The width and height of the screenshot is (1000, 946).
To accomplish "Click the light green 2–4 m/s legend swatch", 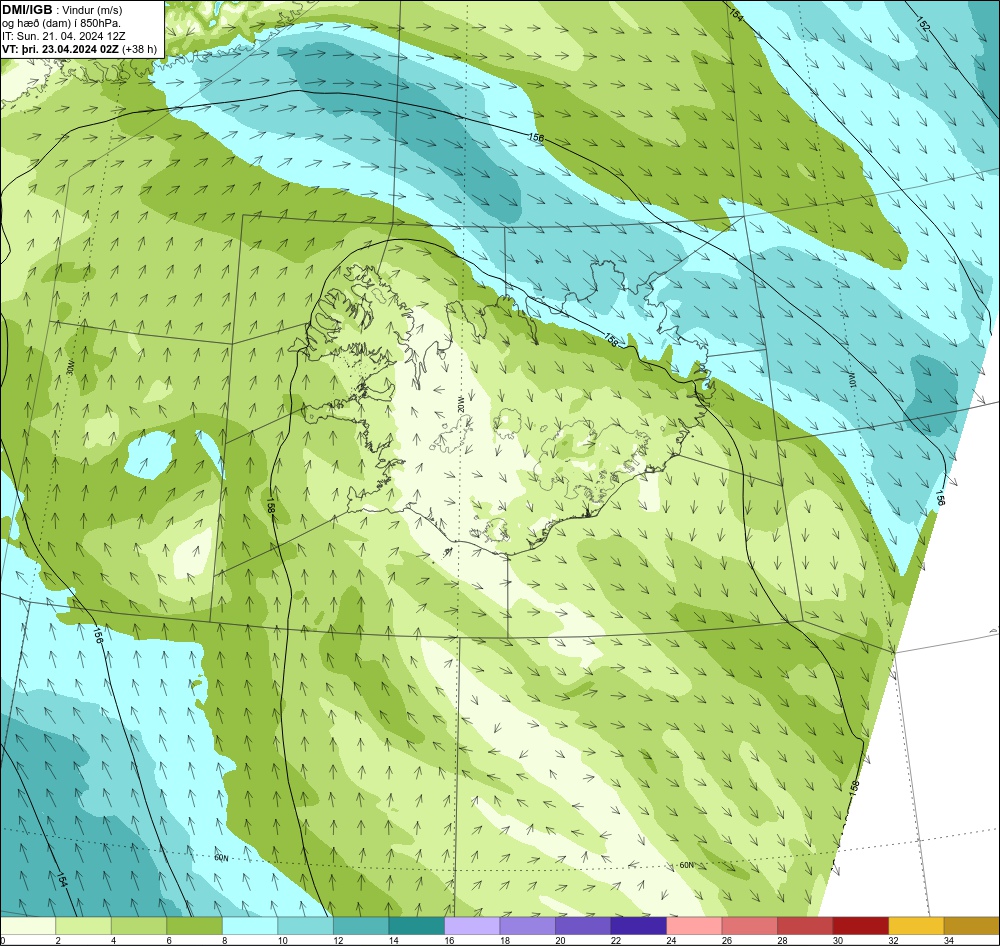I will coord(84,926).
